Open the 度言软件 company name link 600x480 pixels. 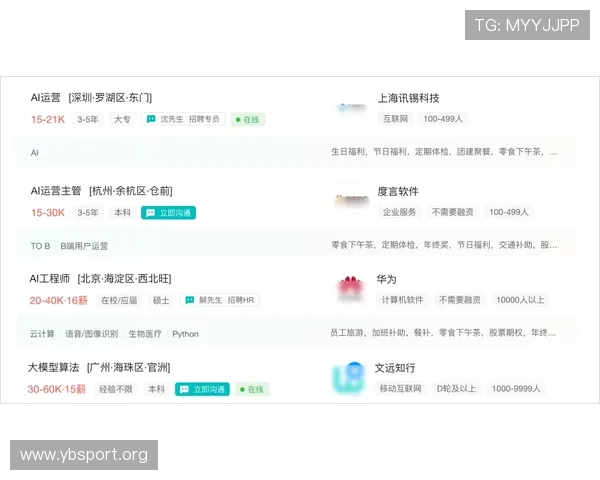coord(398,191)
